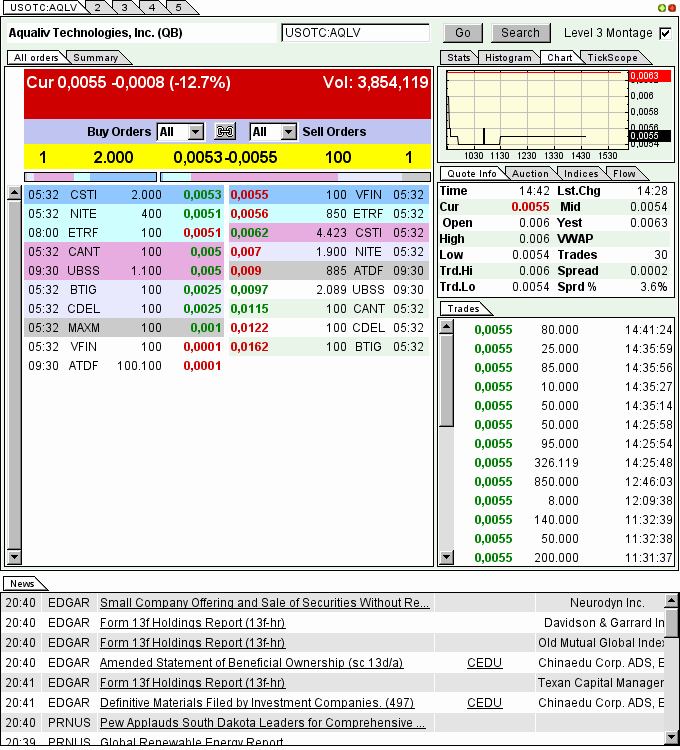Click the Trades list scrollbar thumb

point(447,380)
